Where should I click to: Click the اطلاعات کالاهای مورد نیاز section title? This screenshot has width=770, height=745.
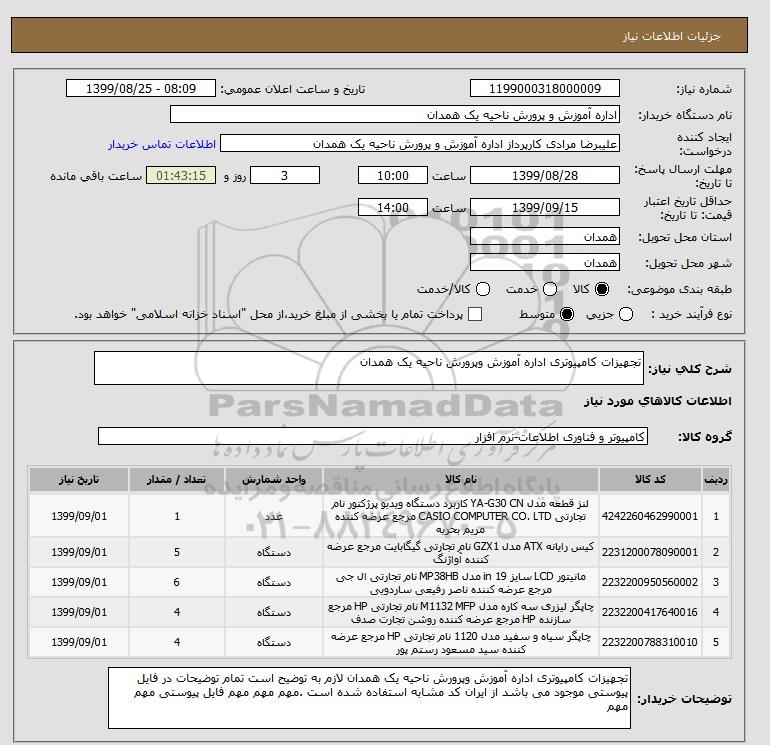(x=658, y=401)
